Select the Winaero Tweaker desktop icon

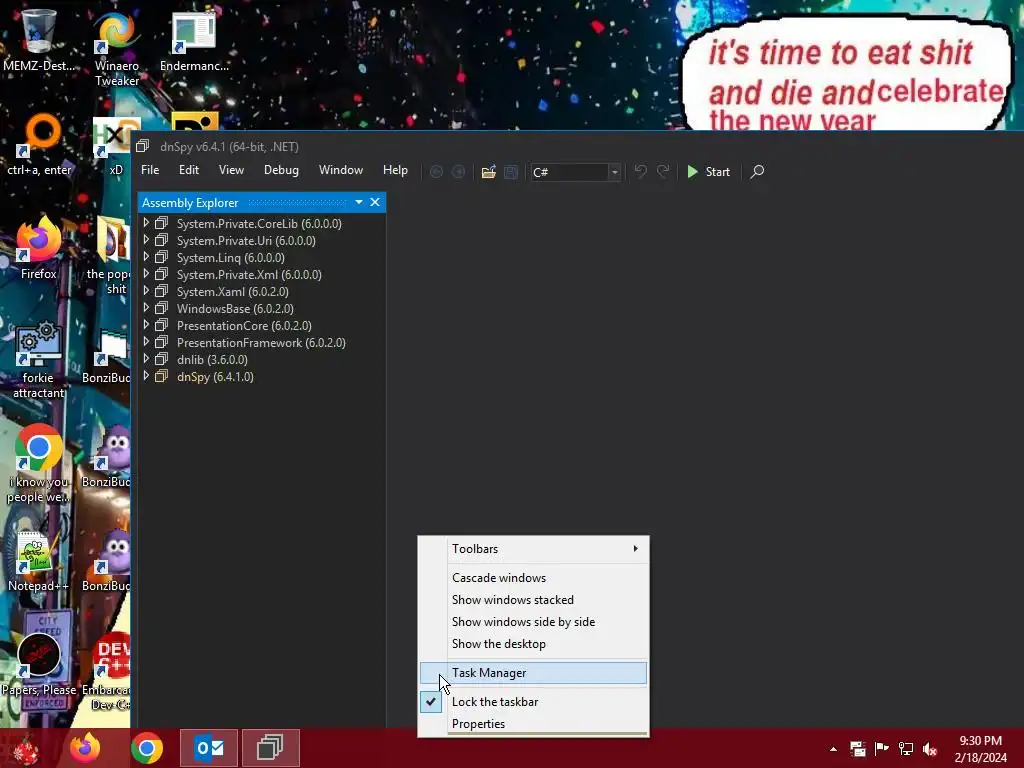click(x=116, y=48)
